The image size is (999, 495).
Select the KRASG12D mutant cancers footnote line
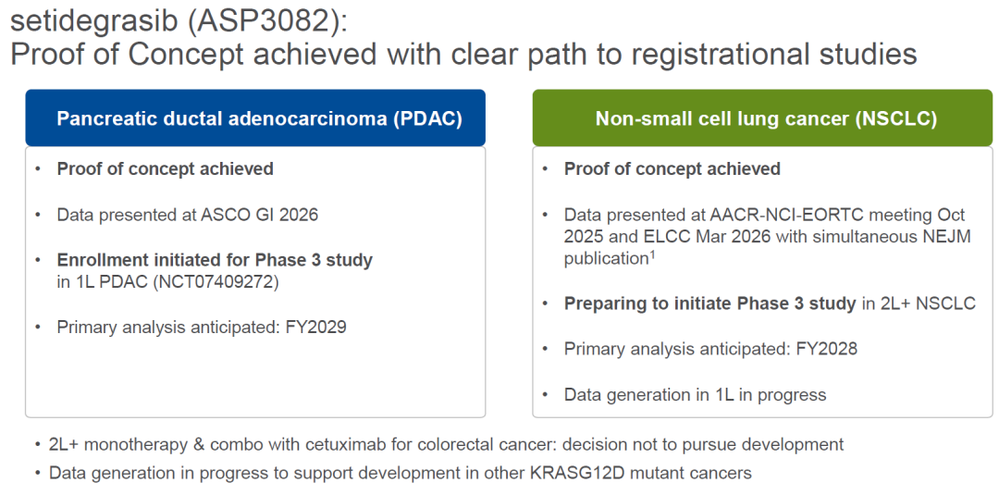(399, 472)
